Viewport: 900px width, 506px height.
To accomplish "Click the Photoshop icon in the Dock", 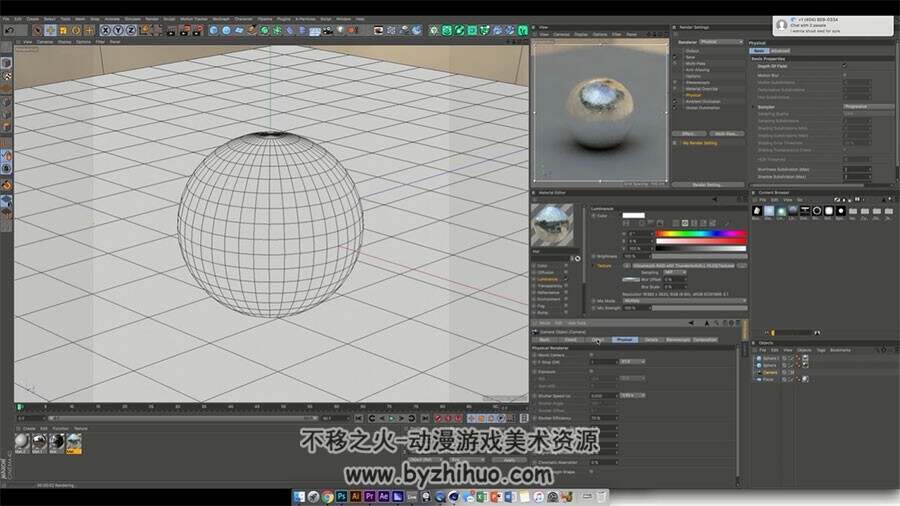I will [x=342, y=496].
